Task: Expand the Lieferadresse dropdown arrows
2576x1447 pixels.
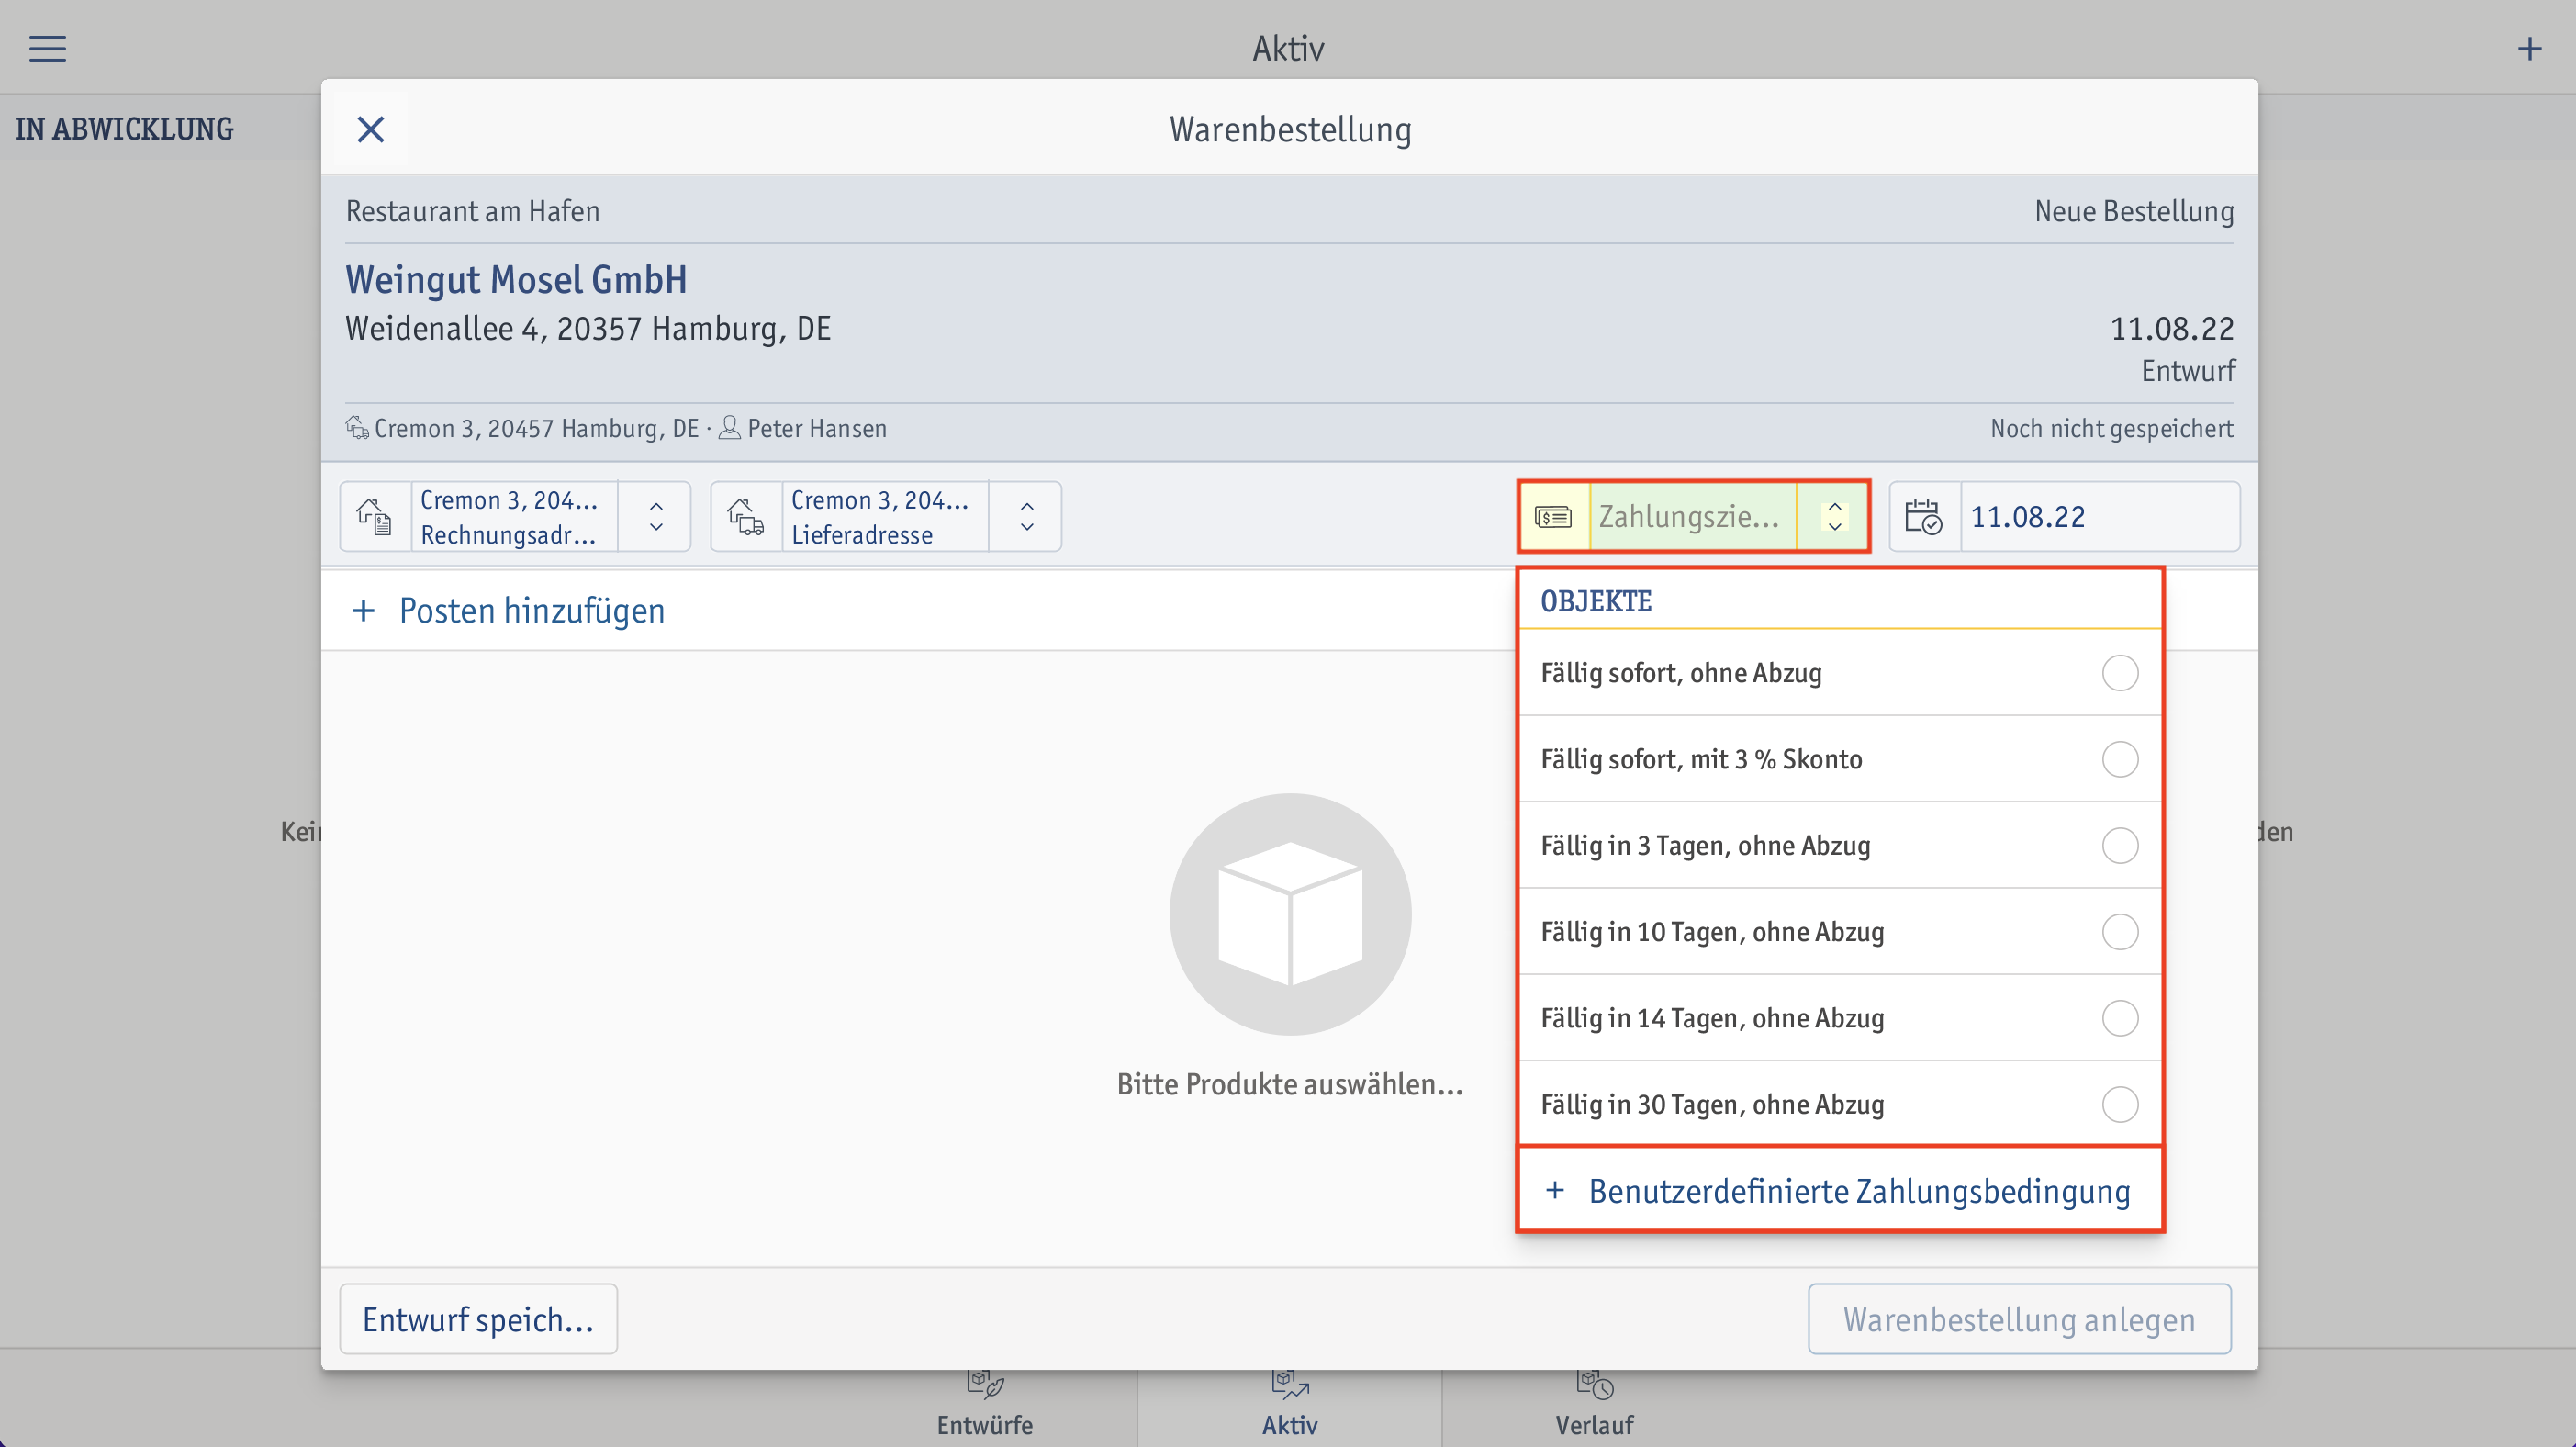Action: coord(1027,516)
